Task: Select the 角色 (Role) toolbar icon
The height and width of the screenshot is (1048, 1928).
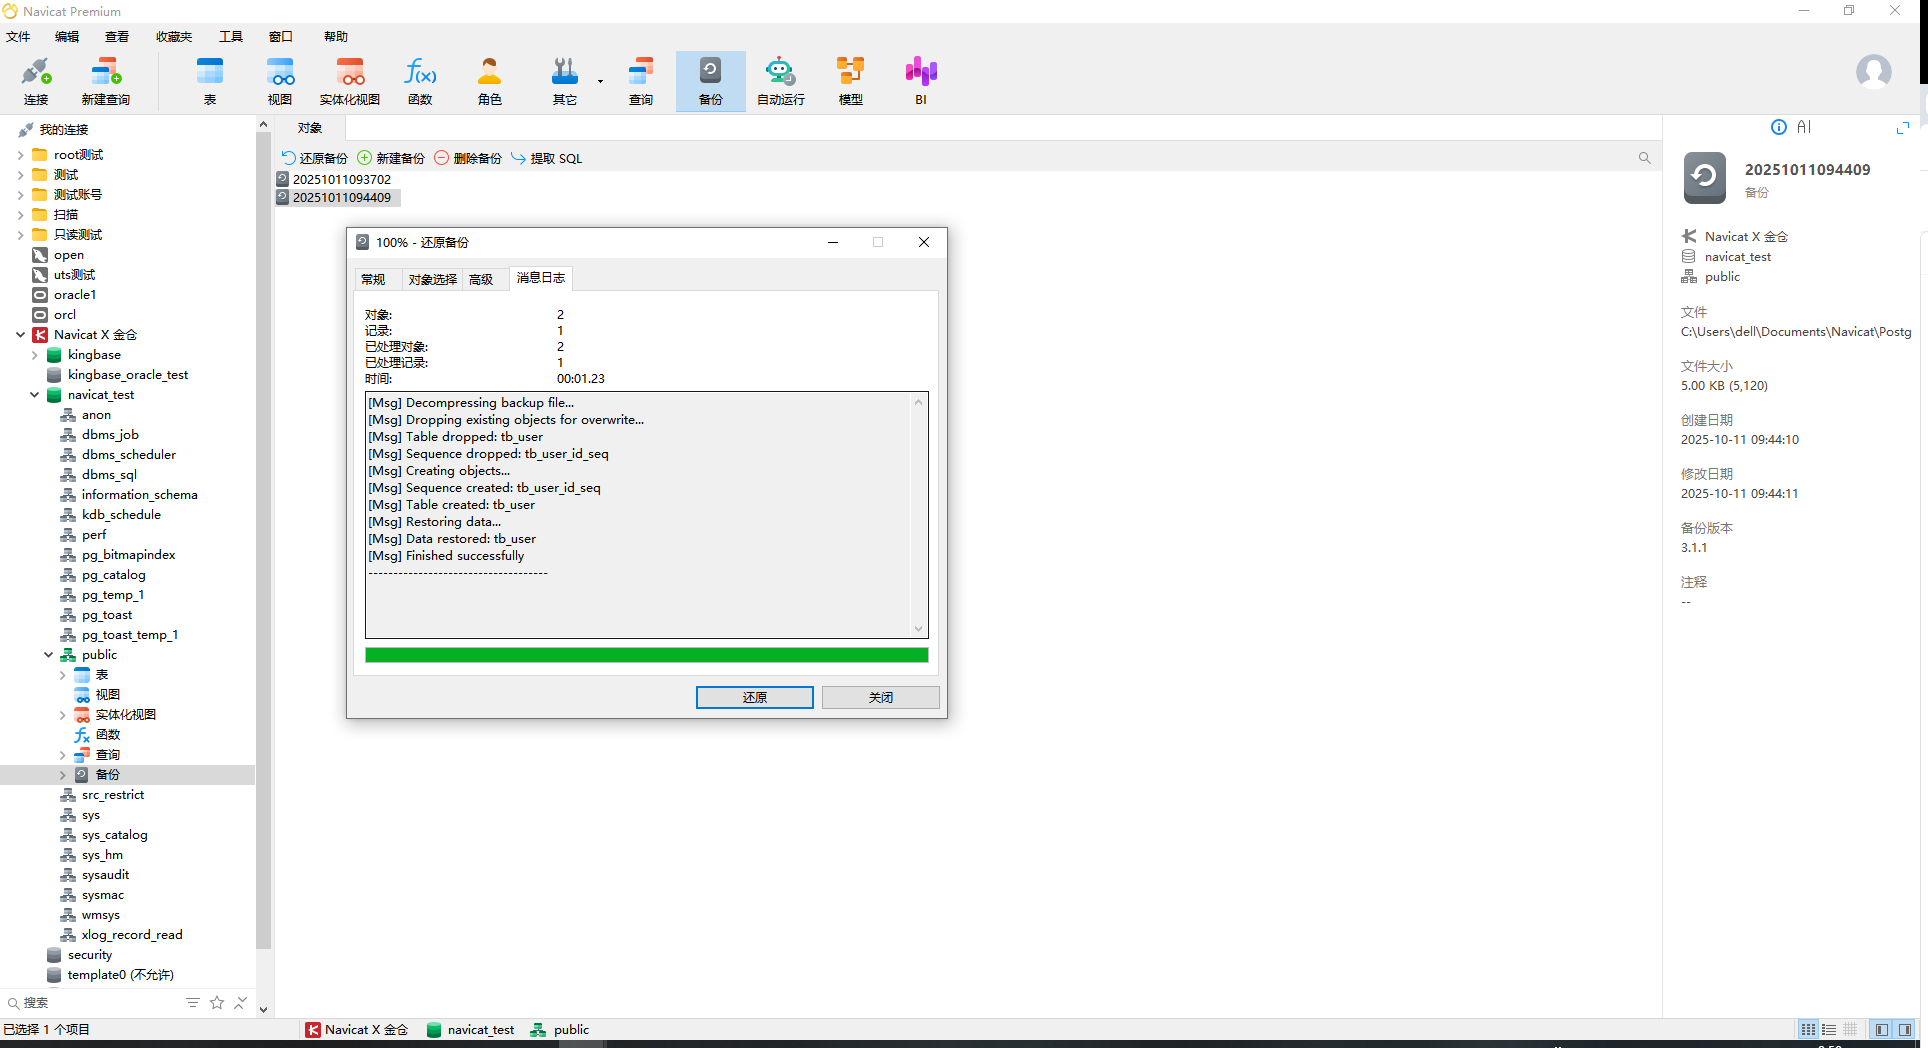Action: (490, 81)
